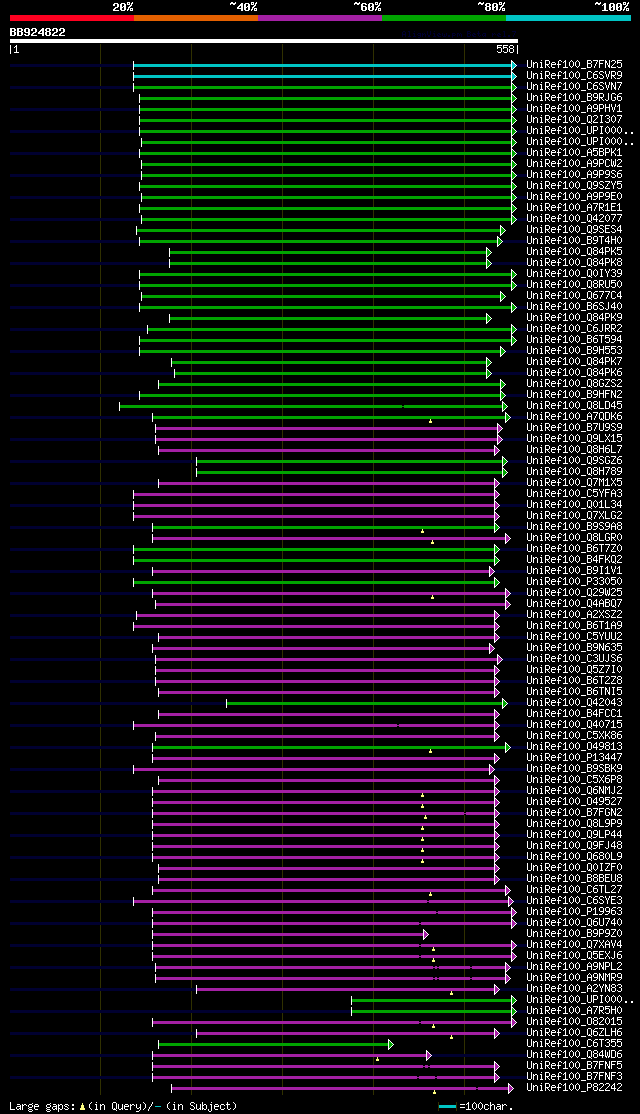Select the UniRef100_Q0IY39 label
The image size is (640, 1114).
click(574, 274)
